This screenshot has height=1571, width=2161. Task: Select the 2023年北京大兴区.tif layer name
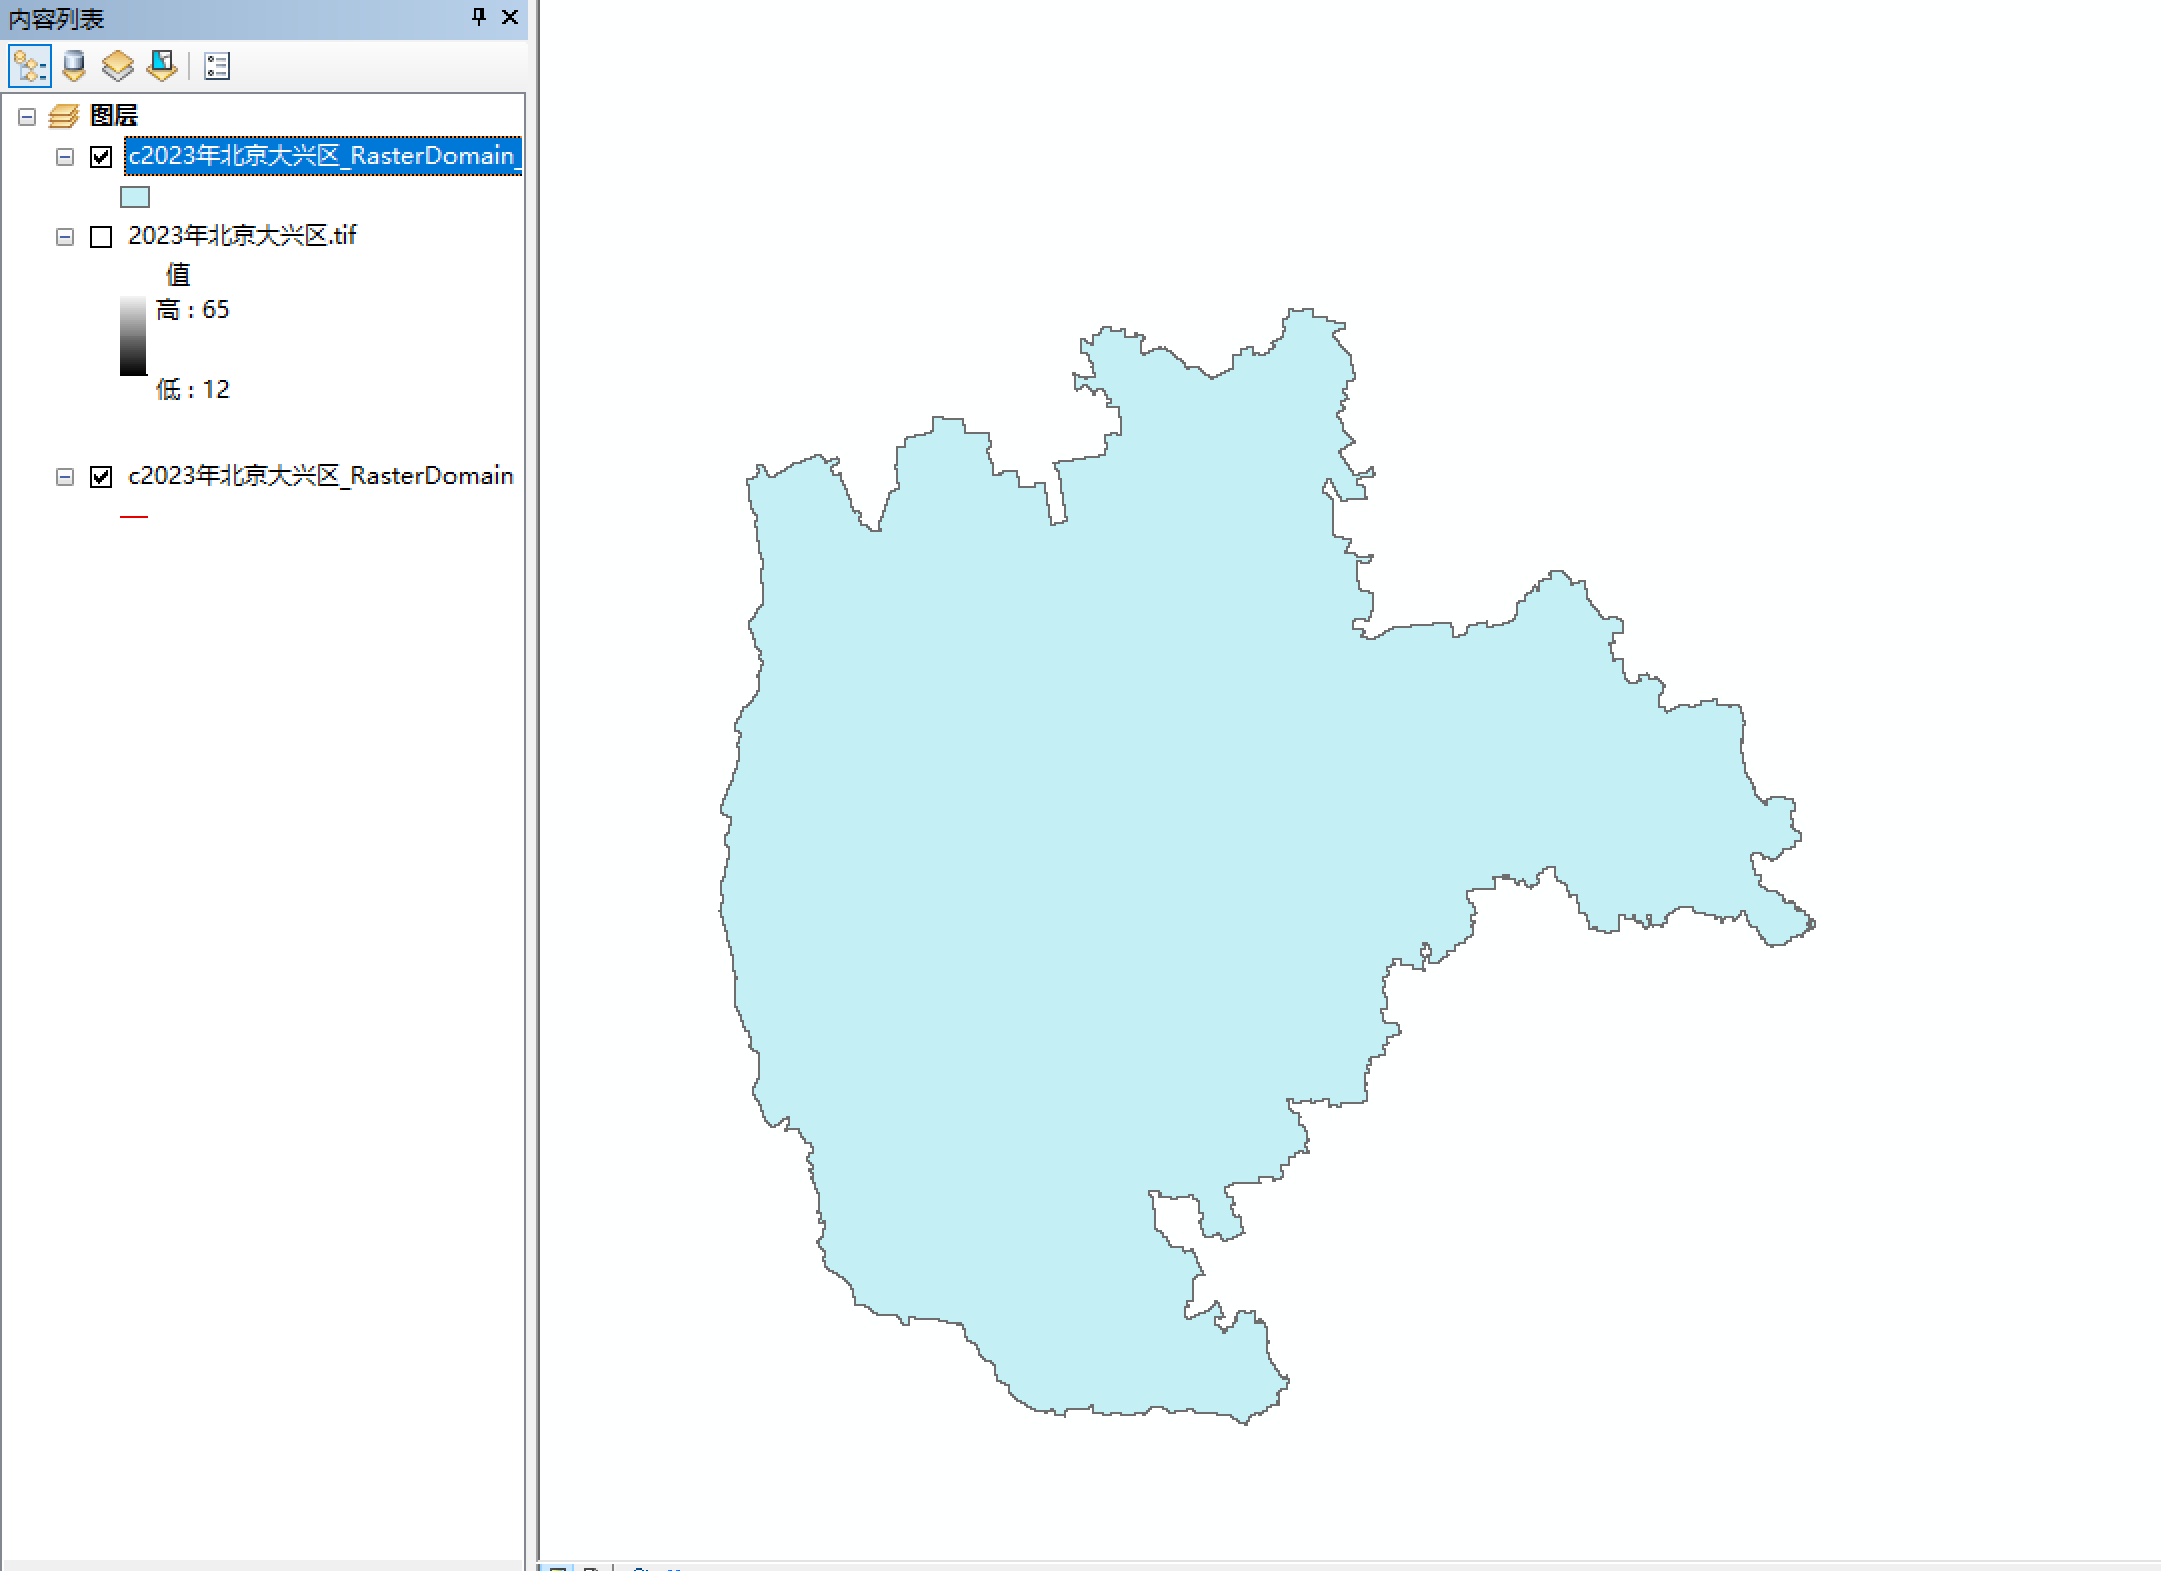point(242,235)
